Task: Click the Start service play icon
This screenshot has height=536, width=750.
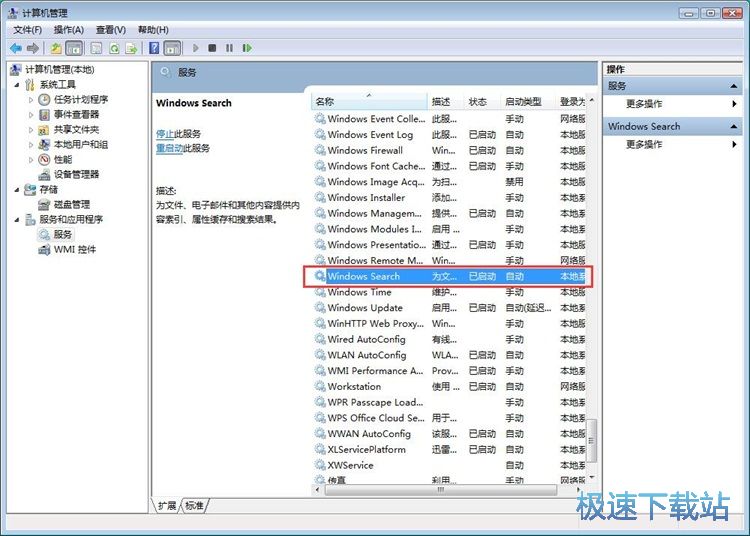Action: (195, 48)
